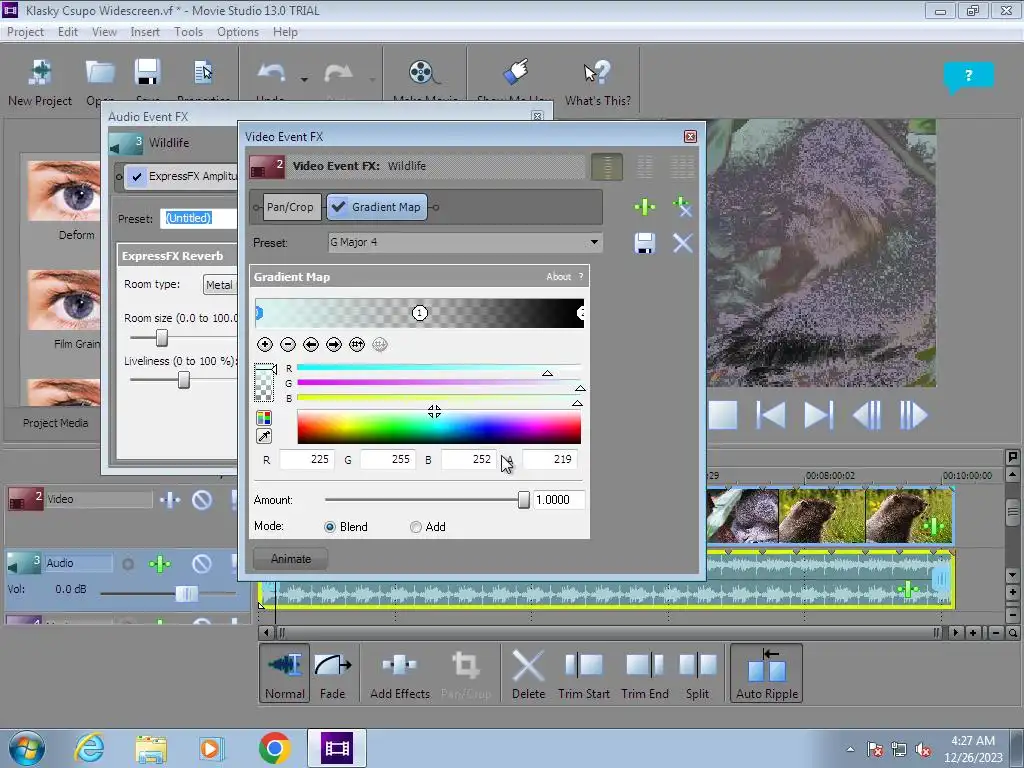The height and width of the screenshot is (768, 1024).
Task: Expand the Room type dropdown
Action: (x=220, y=285)
